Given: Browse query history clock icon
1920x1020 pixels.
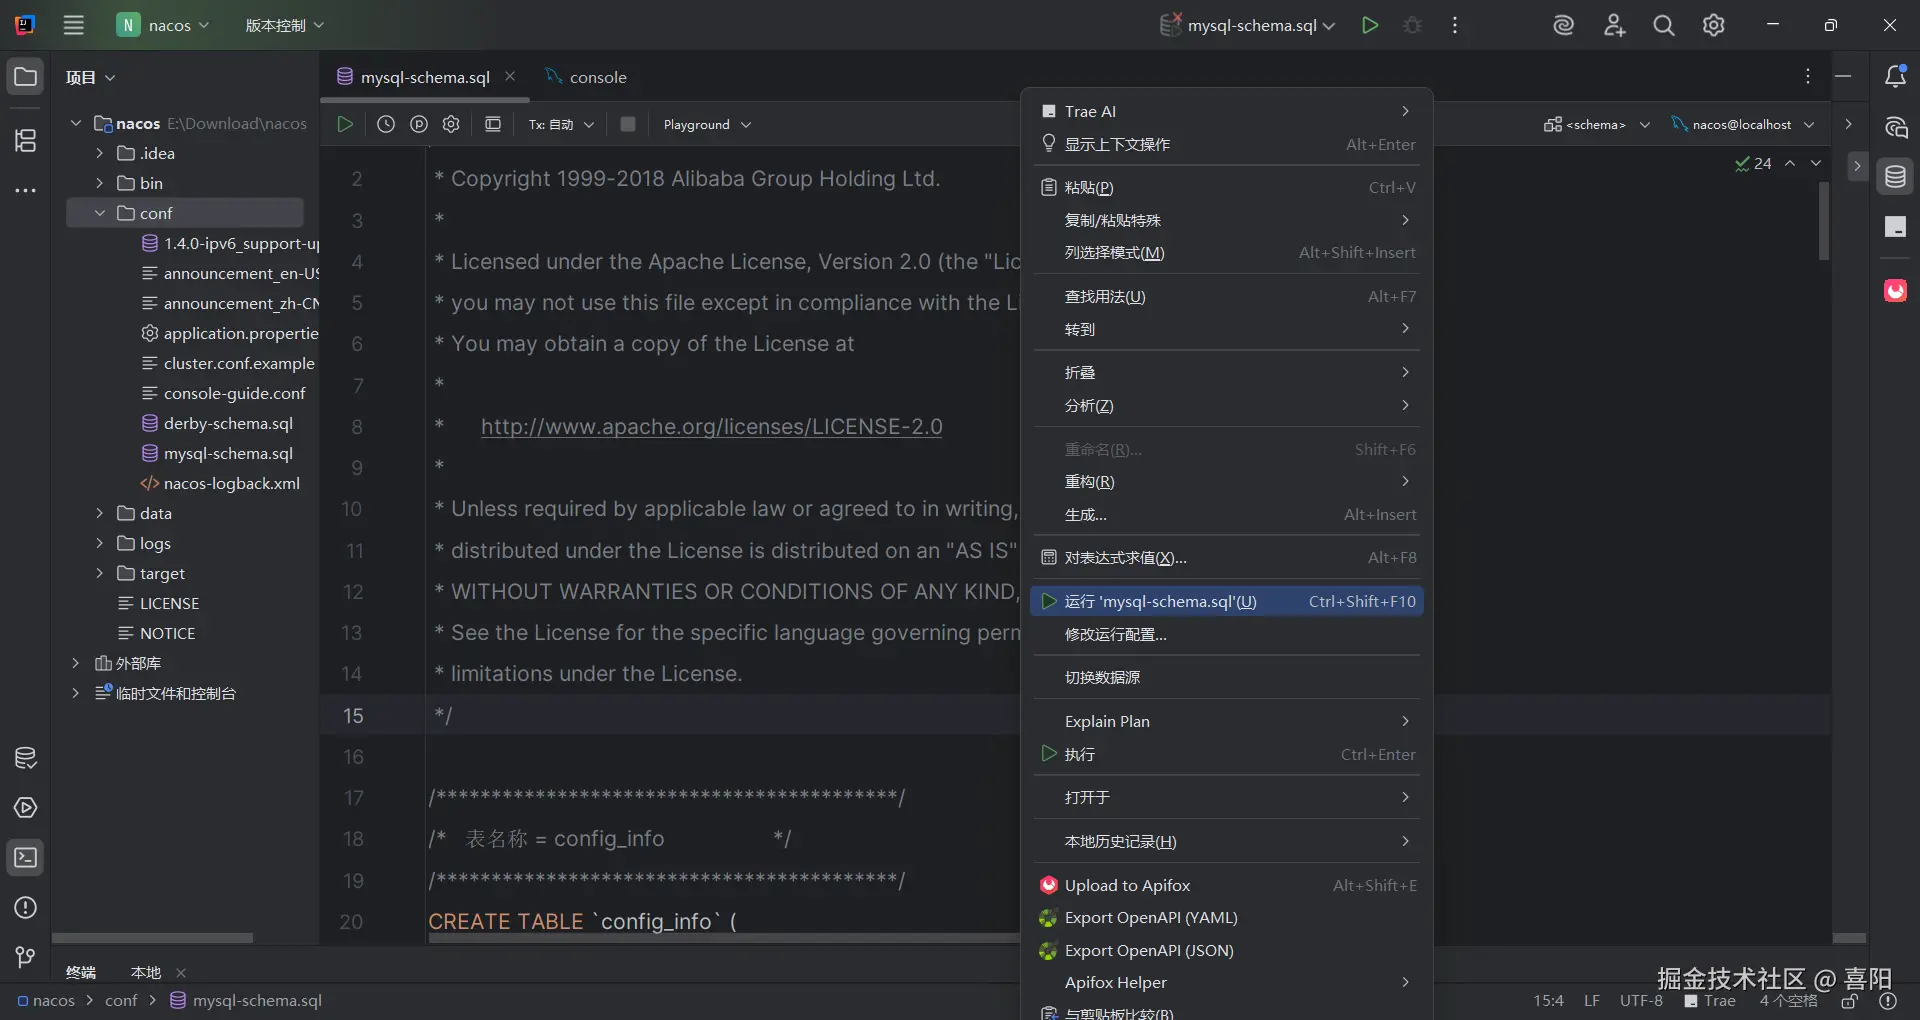Looking at the screenshot, I should click(x=386, y=124).
